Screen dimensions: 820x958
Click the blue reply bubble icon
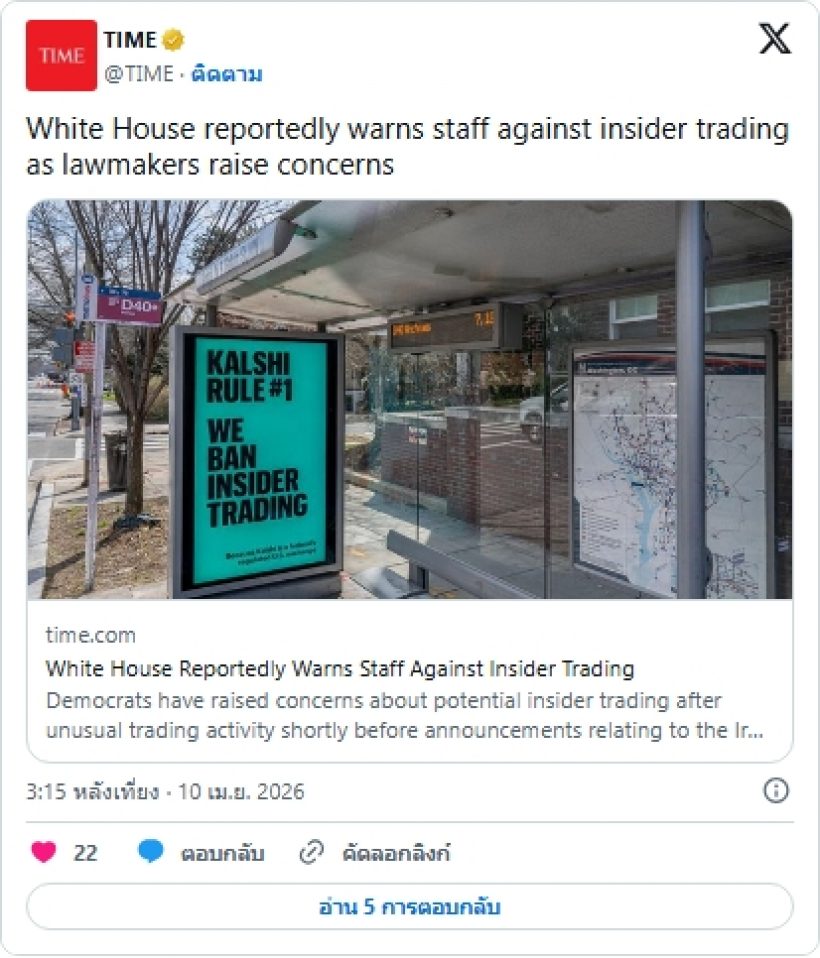tap(151, 851)
